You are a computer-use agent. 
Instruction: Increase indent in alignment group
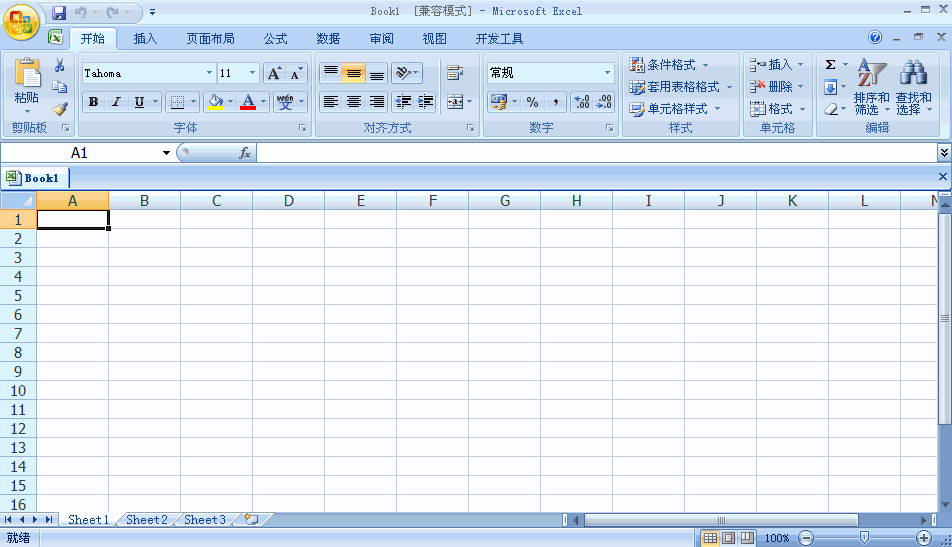point(426,102)
